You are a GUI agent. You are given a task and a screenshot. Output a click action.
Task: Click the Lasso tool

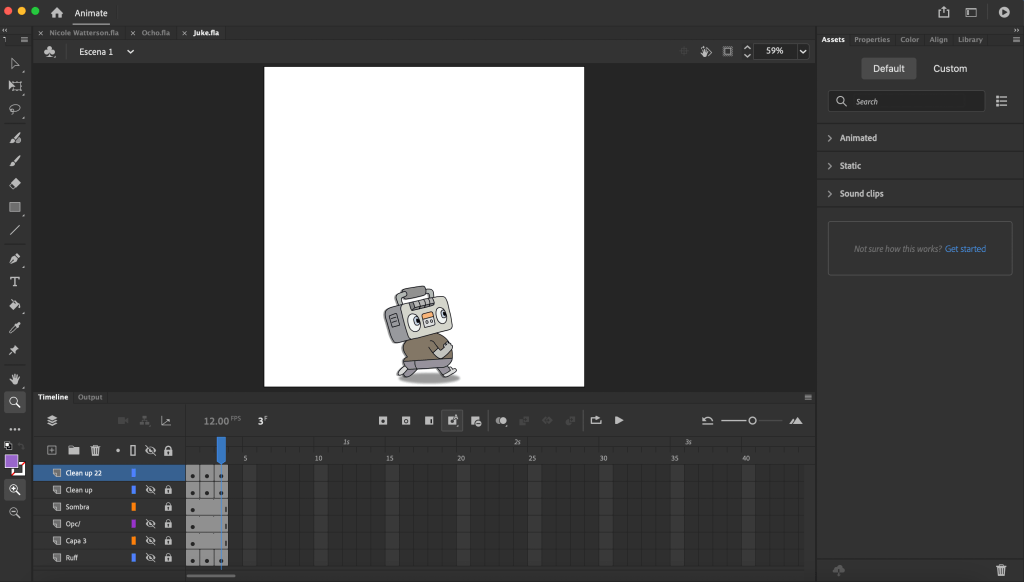15,109
